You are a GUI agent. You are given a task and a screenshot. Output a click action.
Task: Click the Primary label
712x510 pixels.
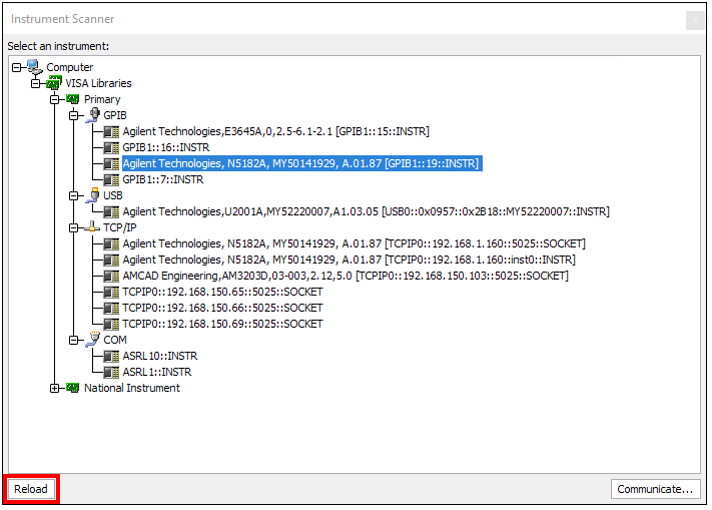tap(102, 99)
